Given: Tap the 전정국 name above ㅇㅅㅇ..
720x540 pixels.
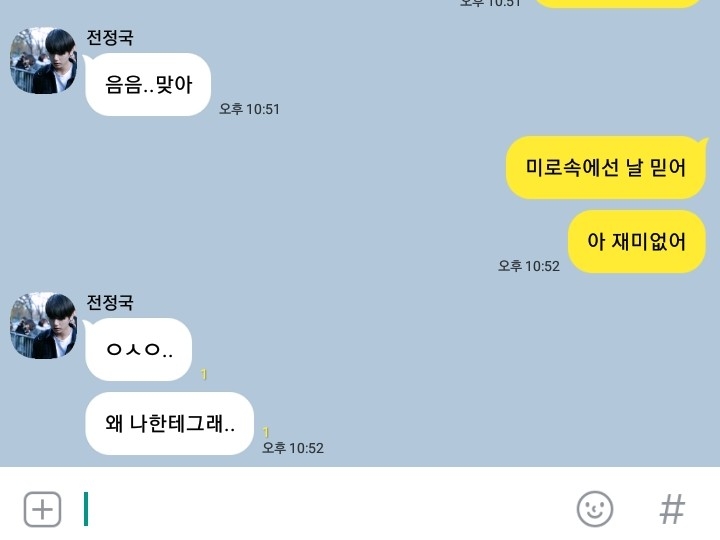Looking at the screenshot, I should point(110,302).
